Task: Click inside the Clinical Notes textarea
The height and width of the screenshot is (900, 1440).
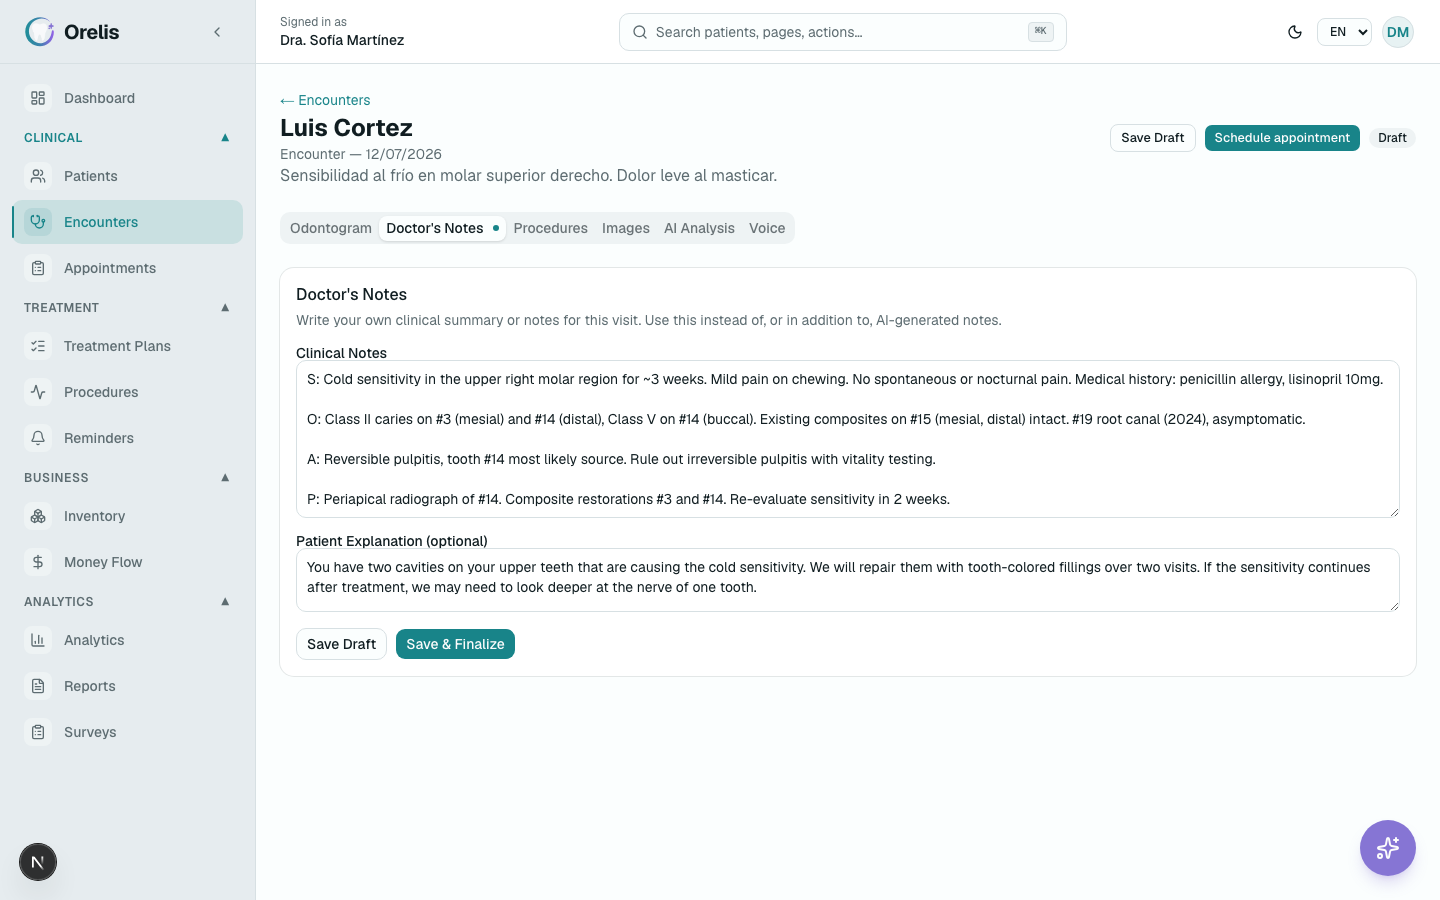Action: click(x=848, y=439)
